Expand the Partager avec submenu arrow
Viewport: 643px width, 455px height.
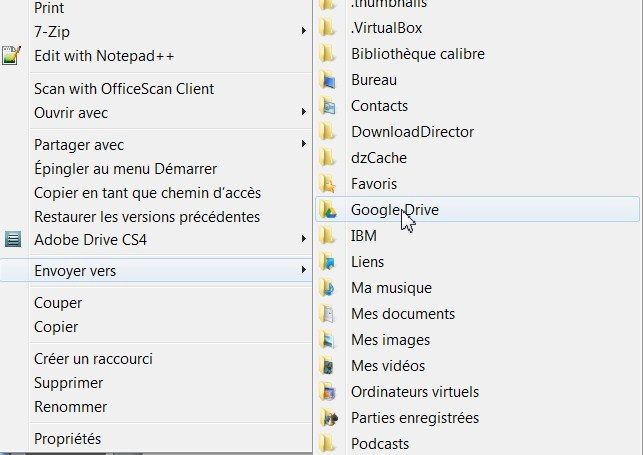click(x=303, y=143)
